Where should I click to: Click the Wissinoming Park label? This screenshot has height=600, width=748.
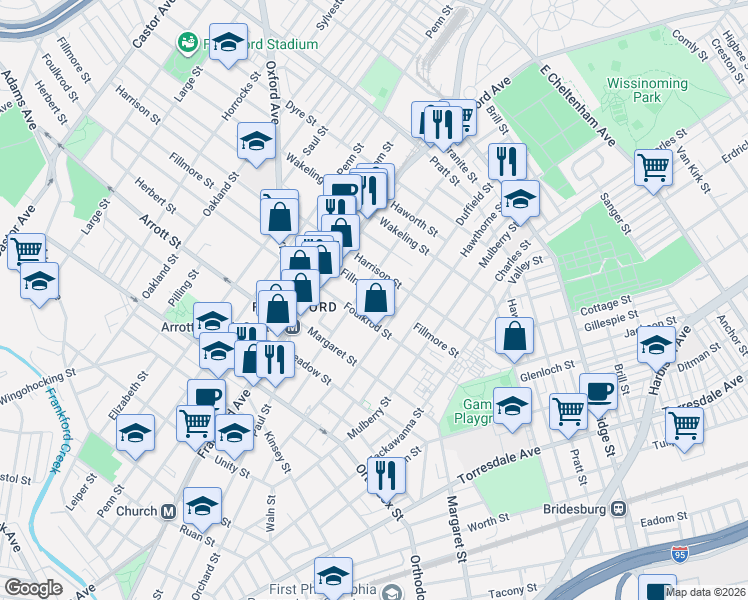(x=647, y=90)
